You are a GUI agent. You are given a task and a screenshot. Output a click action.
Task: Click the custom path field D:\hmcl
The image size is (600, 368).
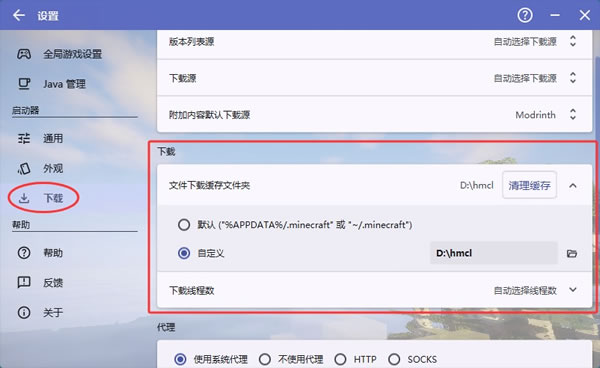[494, 253]
